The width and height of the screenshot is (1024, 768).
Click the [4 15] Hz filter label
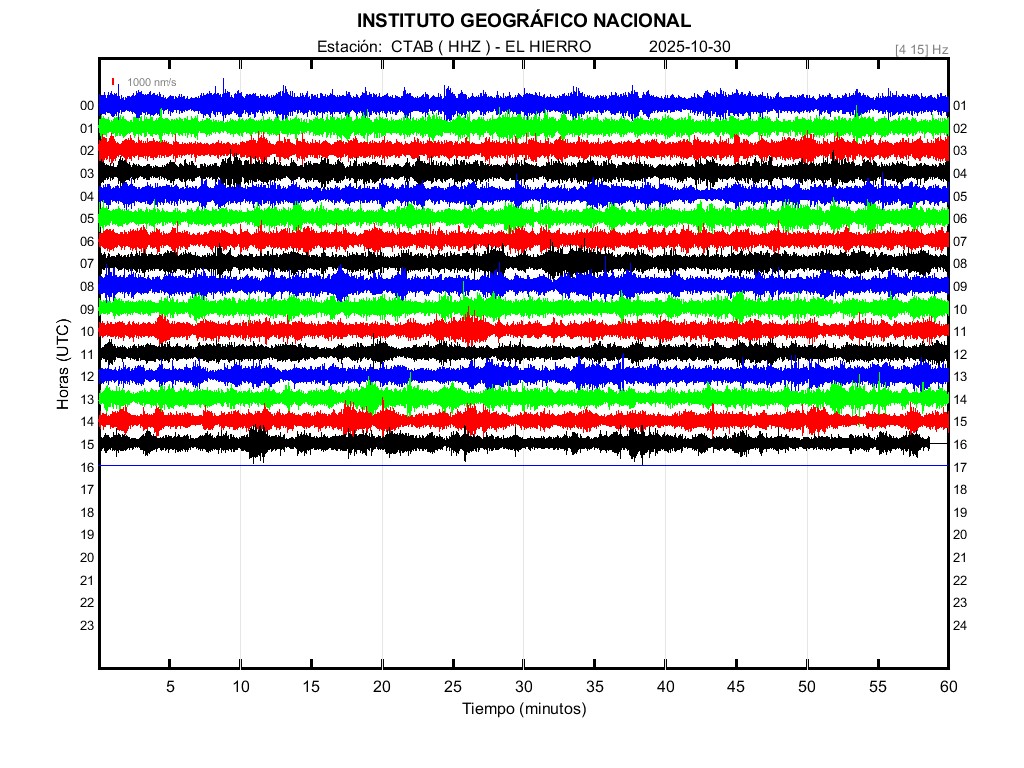(921, 49)
